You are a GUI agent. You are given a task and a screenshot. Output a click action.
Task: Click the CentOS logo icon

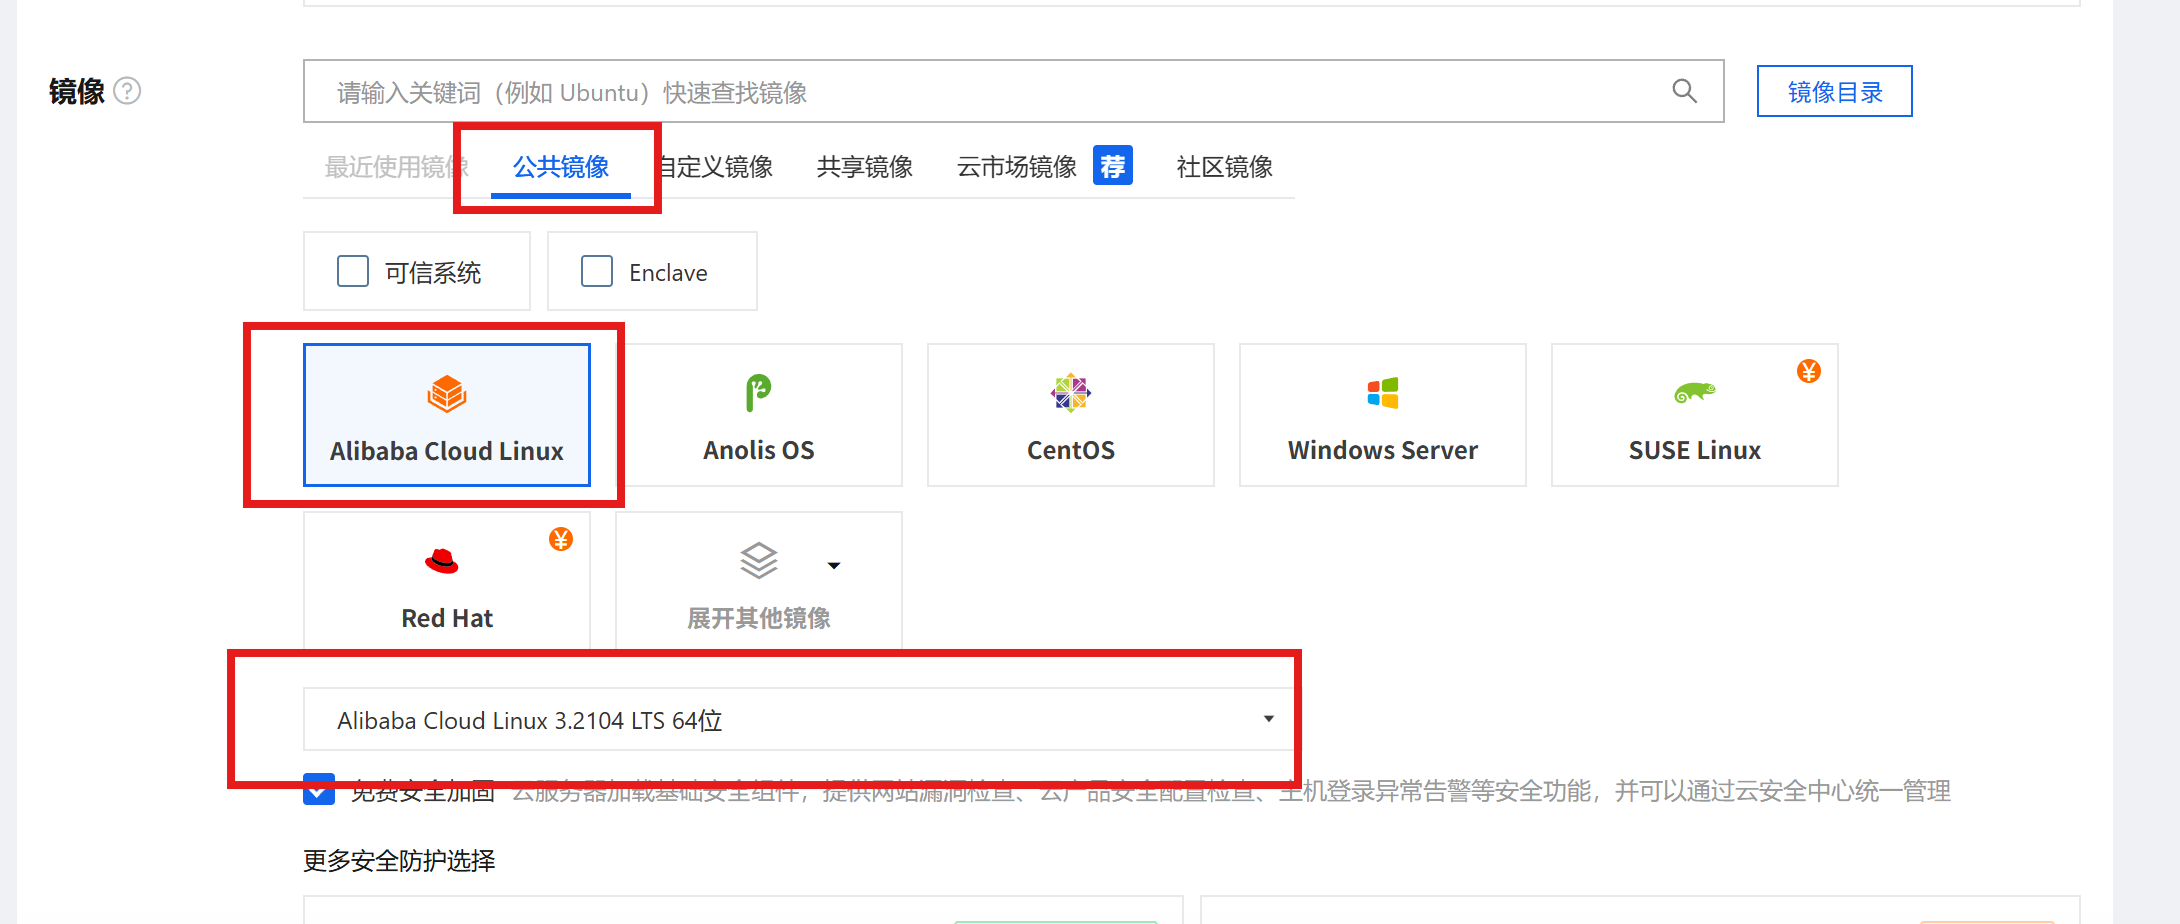(1070, 393)
